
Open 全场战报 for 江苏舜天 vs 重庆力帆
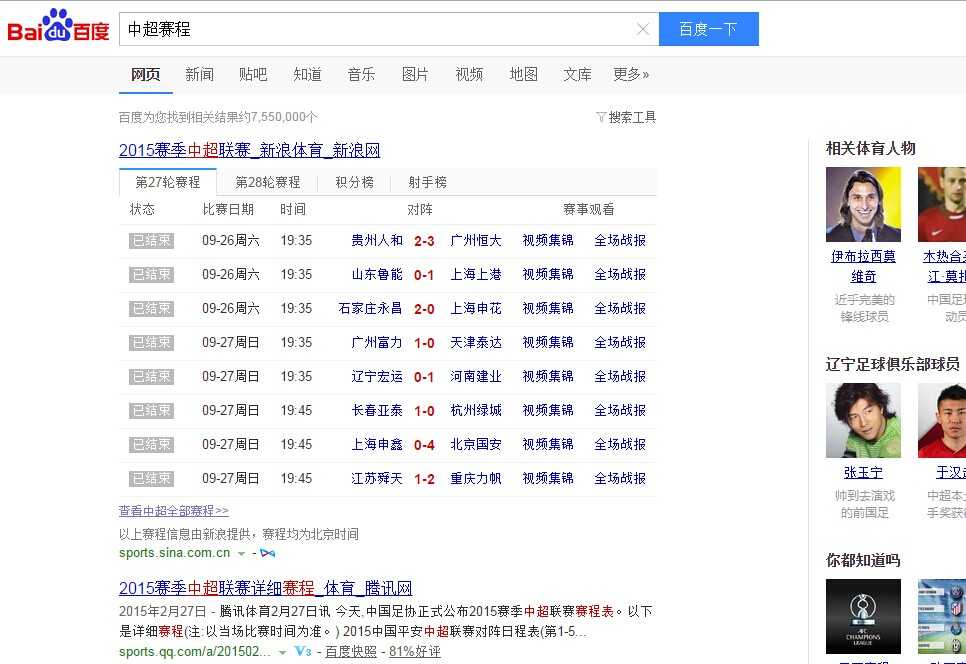pos(620,478)
